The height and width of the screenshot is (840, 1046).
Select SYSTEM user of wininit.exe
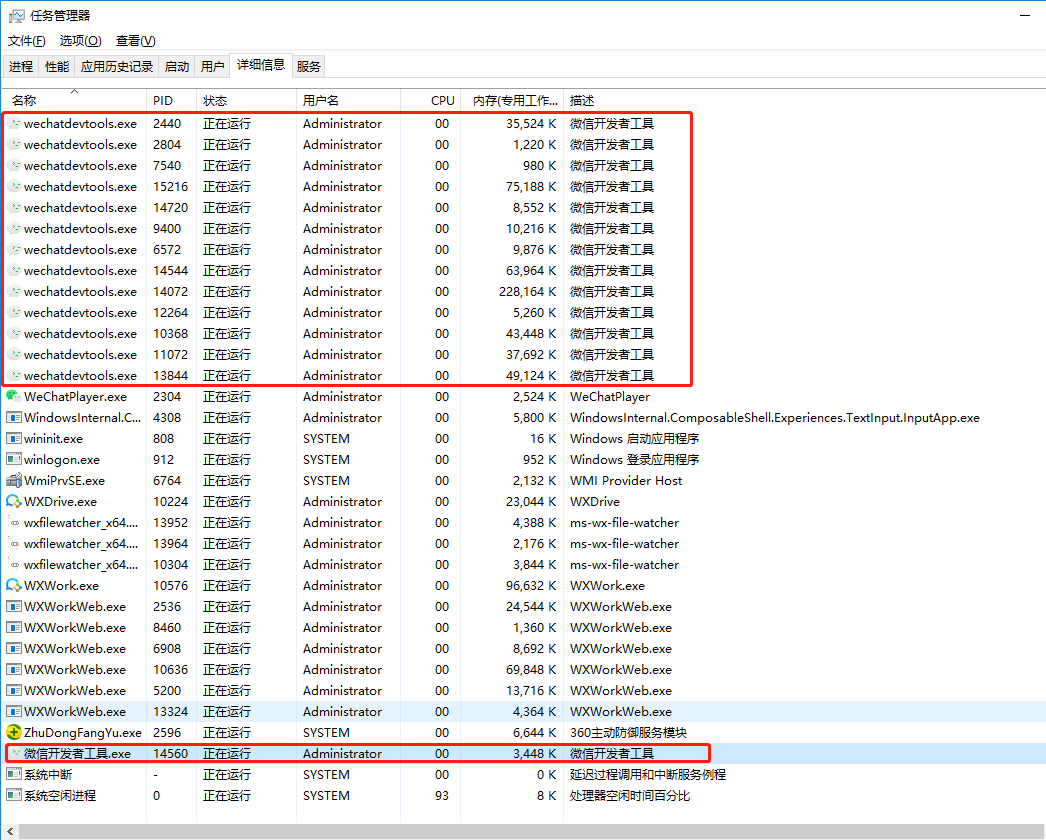[x=326, y=438]
